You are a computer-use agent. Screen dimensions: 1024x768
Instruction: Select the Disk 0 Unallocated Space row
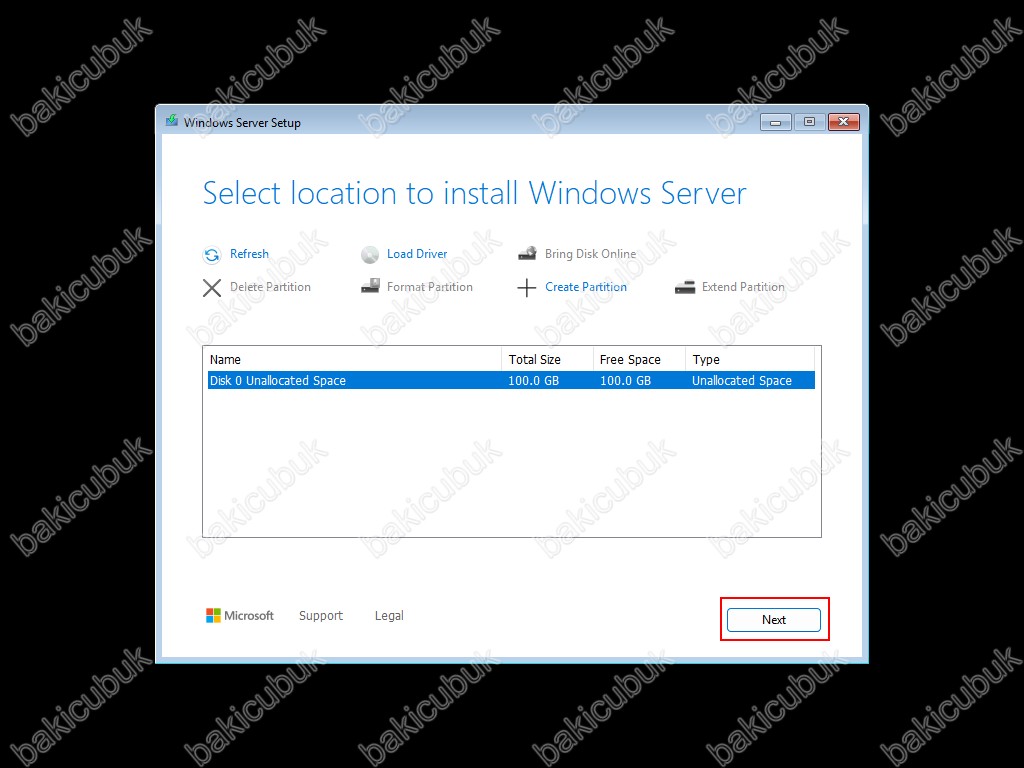tap(511, 380)
